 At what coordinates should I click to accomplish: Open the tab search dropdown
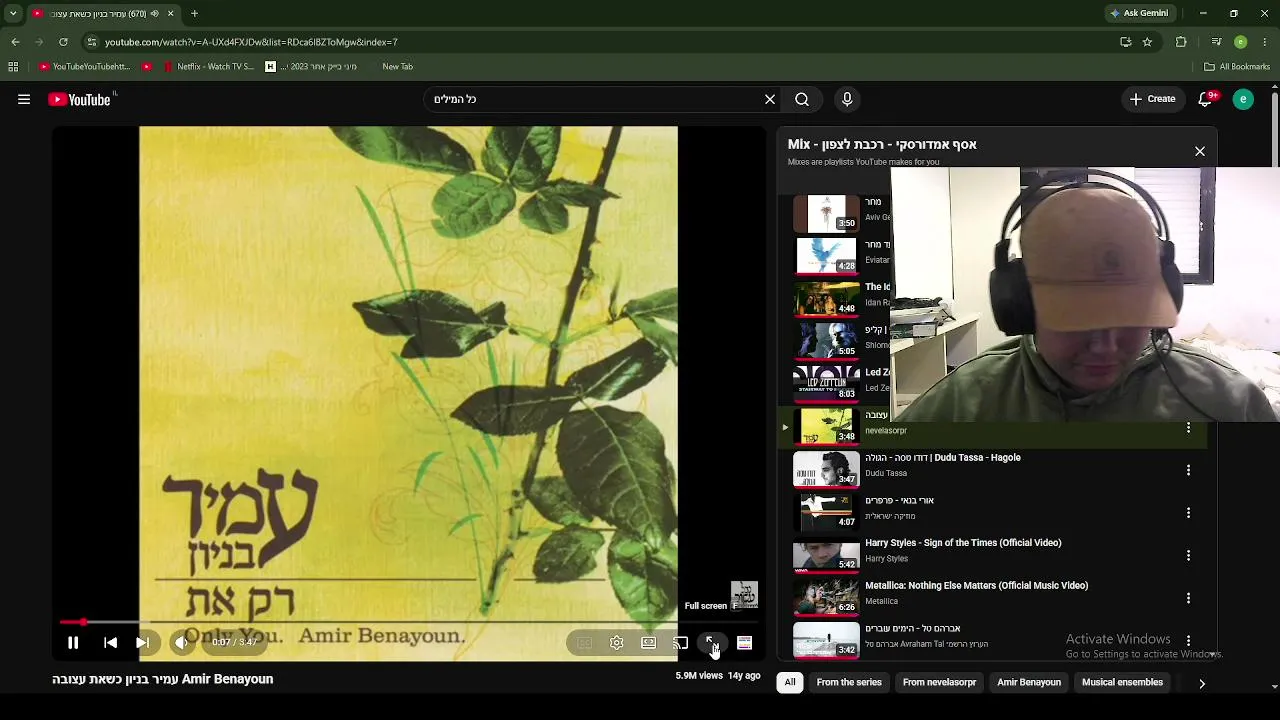[x=13, y=13]
